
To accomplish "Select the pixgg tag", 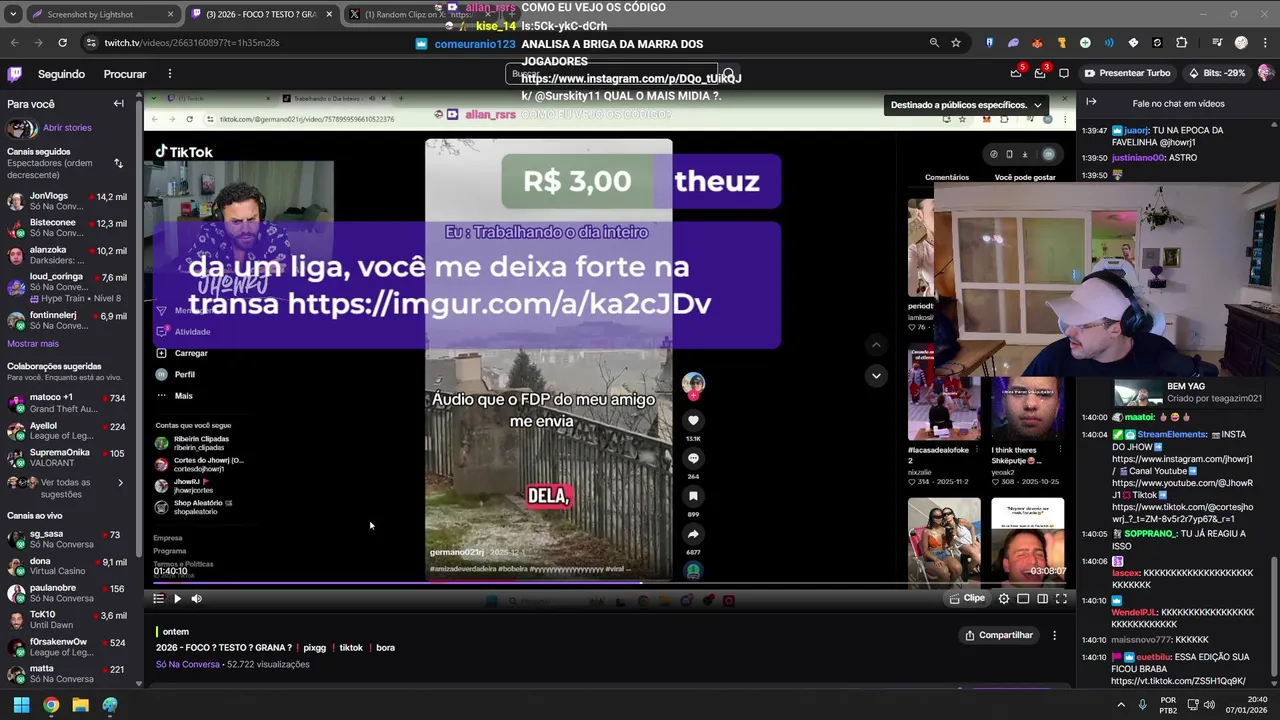I will click(314, 648).
